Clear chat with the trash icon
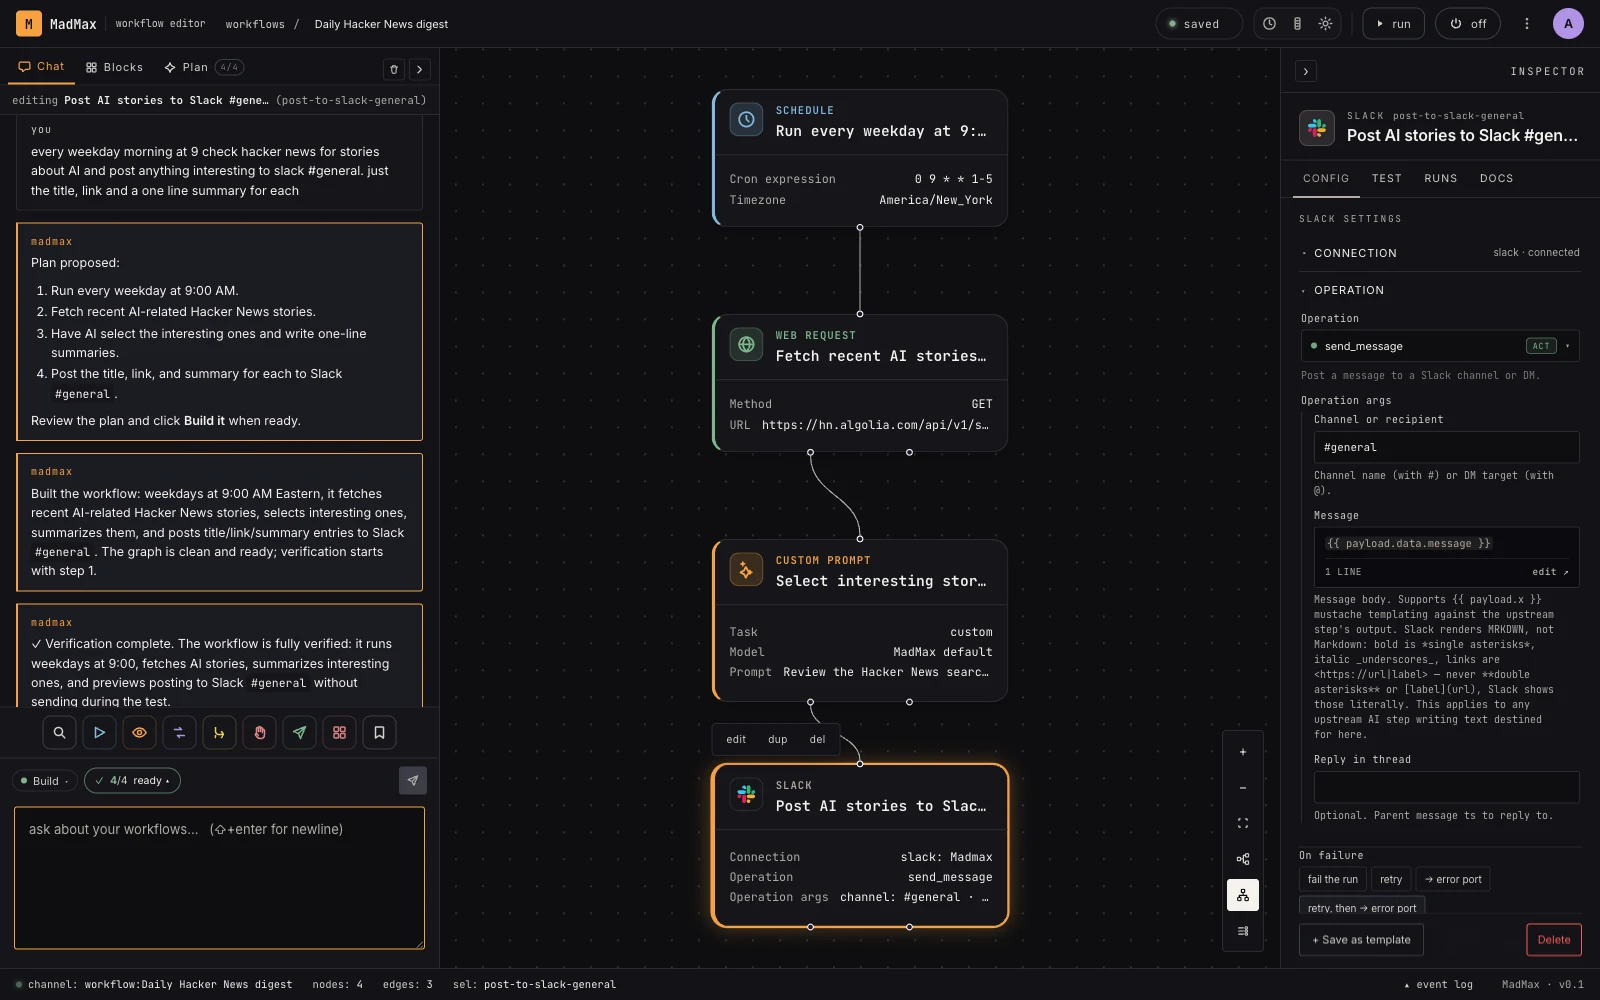This screenshot has width=1600, height=1000. coord(394,69)
